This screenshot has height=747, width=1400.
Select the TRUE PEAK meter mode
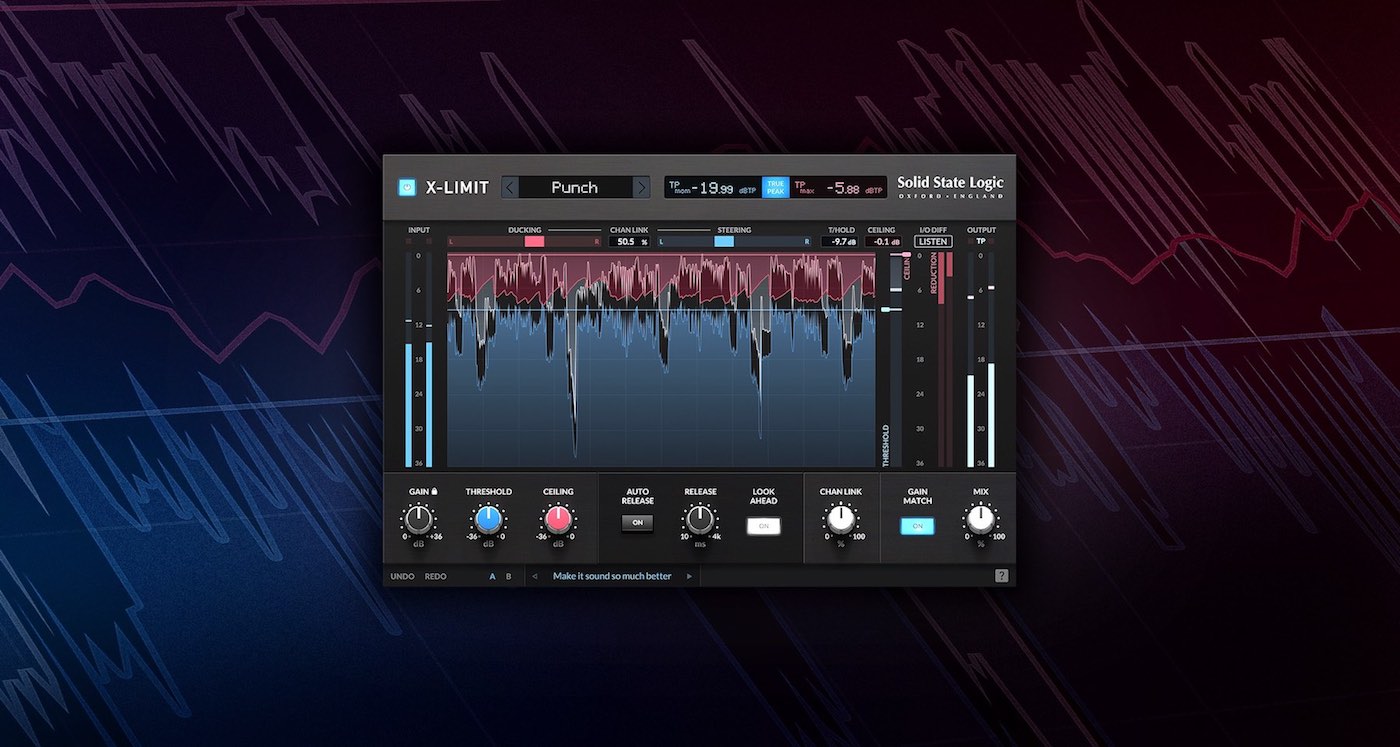(776, 186)
